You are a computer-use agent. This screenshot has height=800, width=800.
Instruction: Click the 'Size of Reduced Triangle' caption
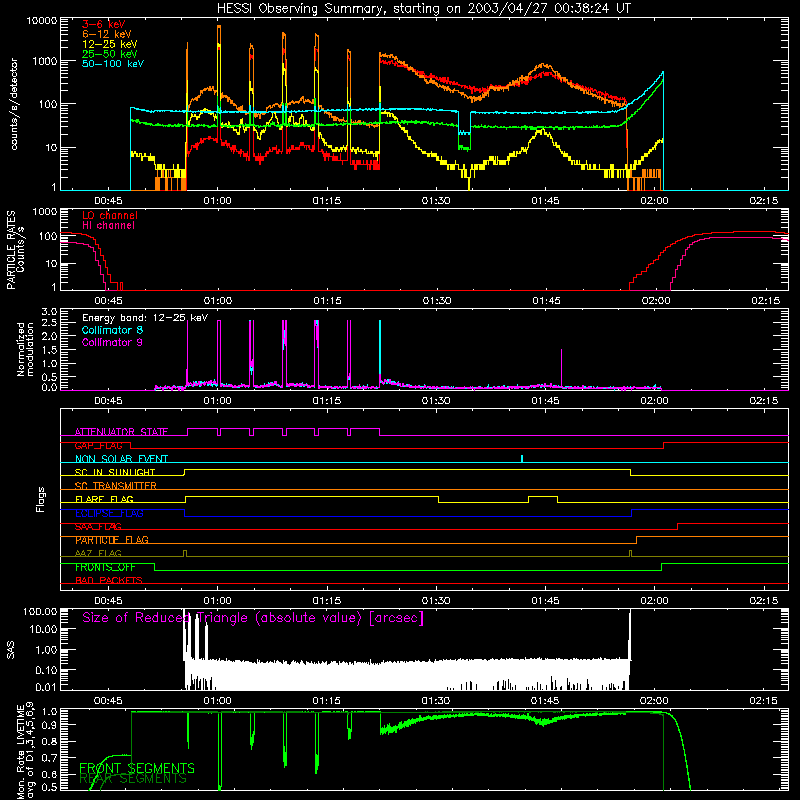coord(253,618)
